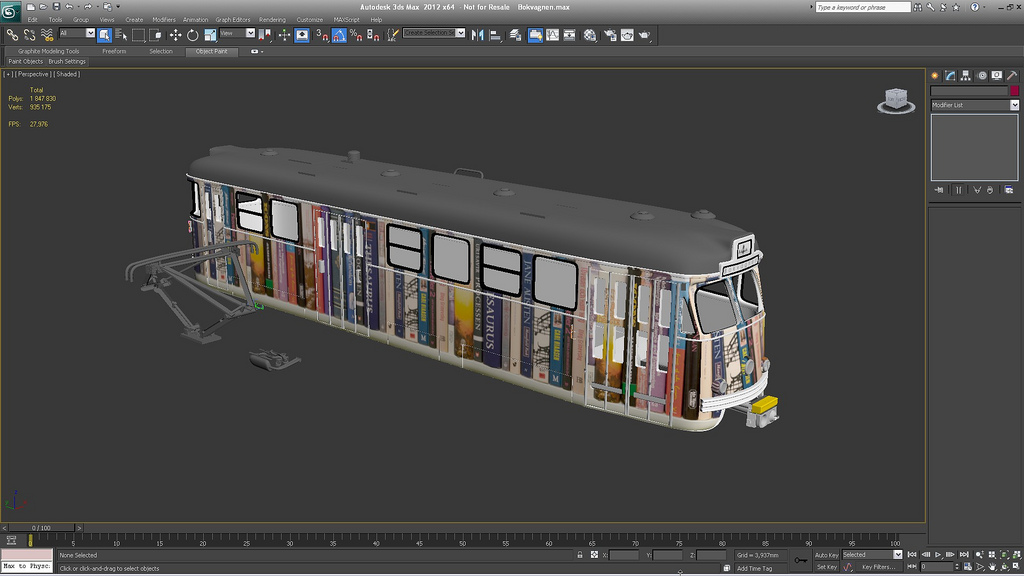
Task: Activate the Select Object tool
Action: [x=104, y=35]
